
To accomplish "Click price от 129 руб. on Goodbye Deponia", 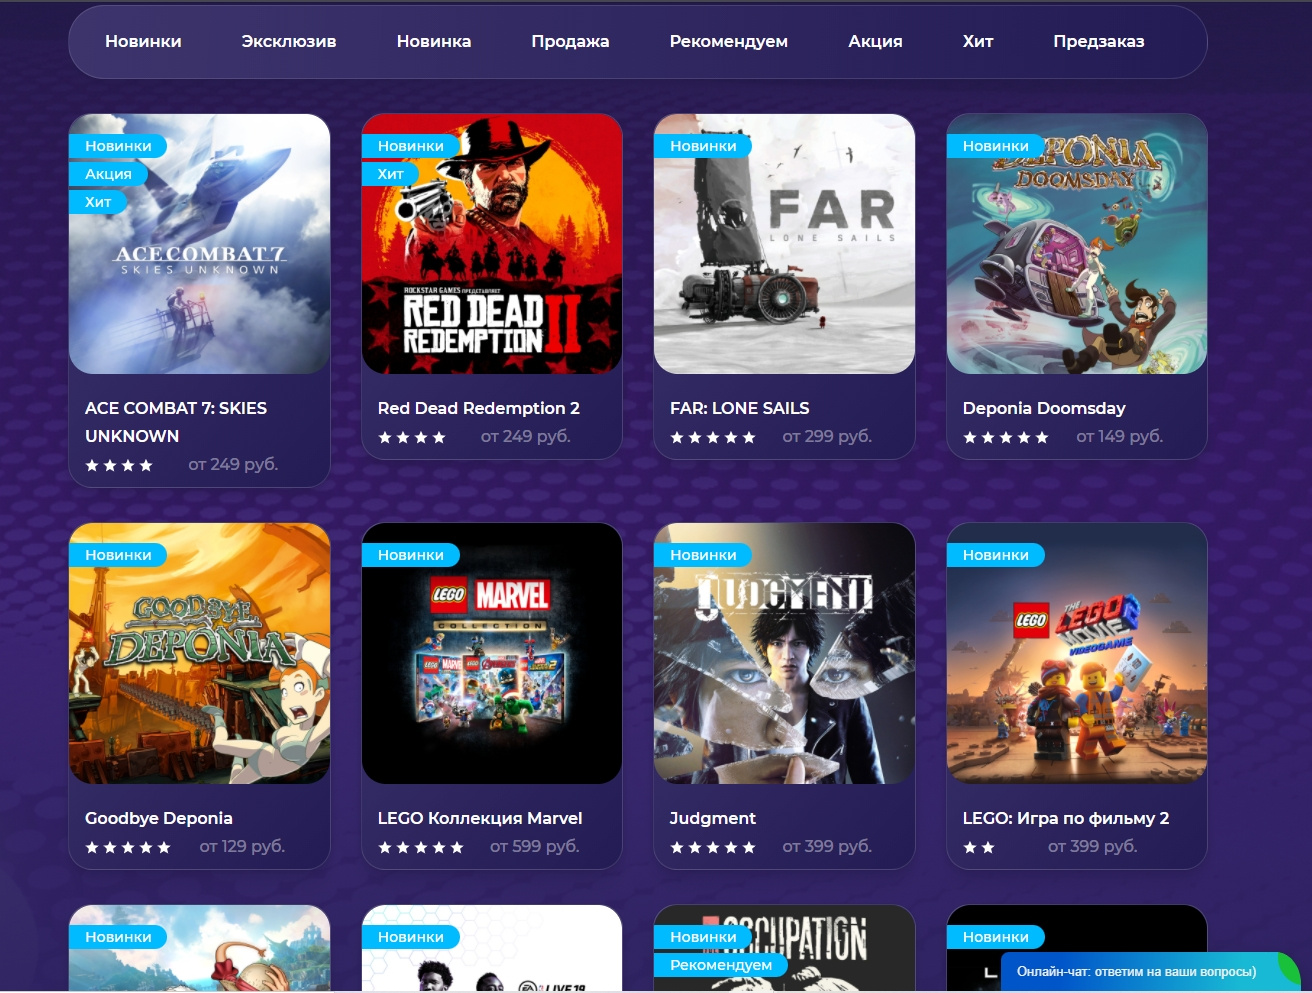I will click(242, 846).
